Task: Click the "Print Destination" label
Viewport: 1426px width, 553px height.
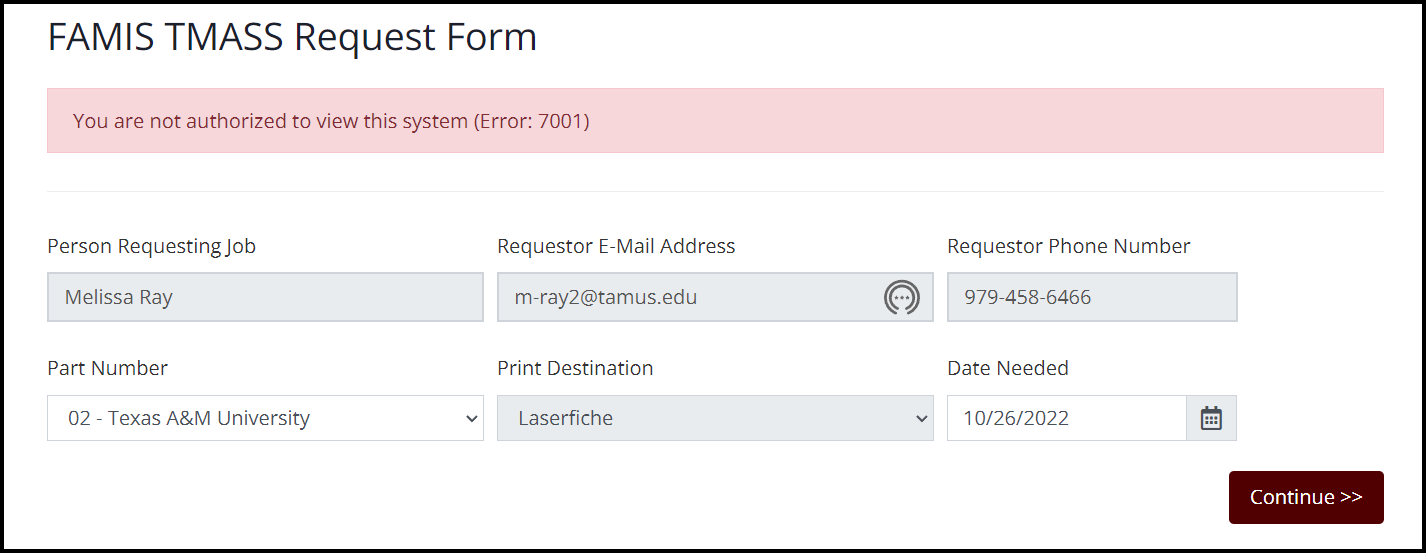Action: point(575,368)
